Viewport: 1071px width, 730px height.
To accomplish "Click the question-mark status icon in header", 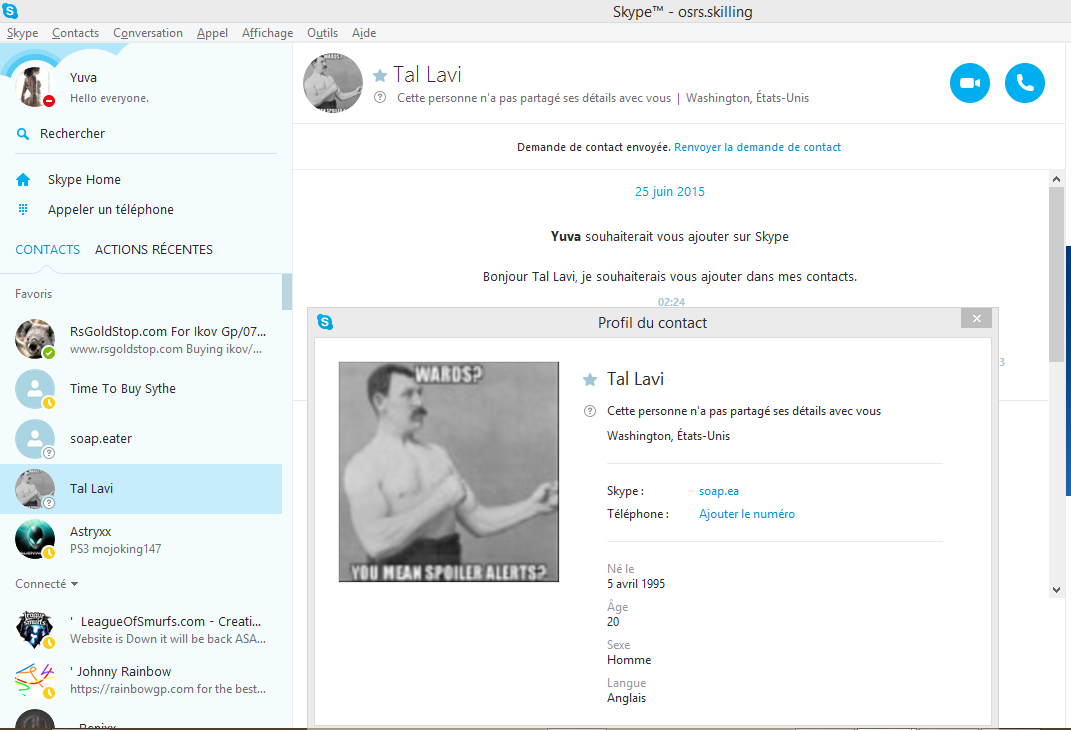I will click(x=380, y=98).
